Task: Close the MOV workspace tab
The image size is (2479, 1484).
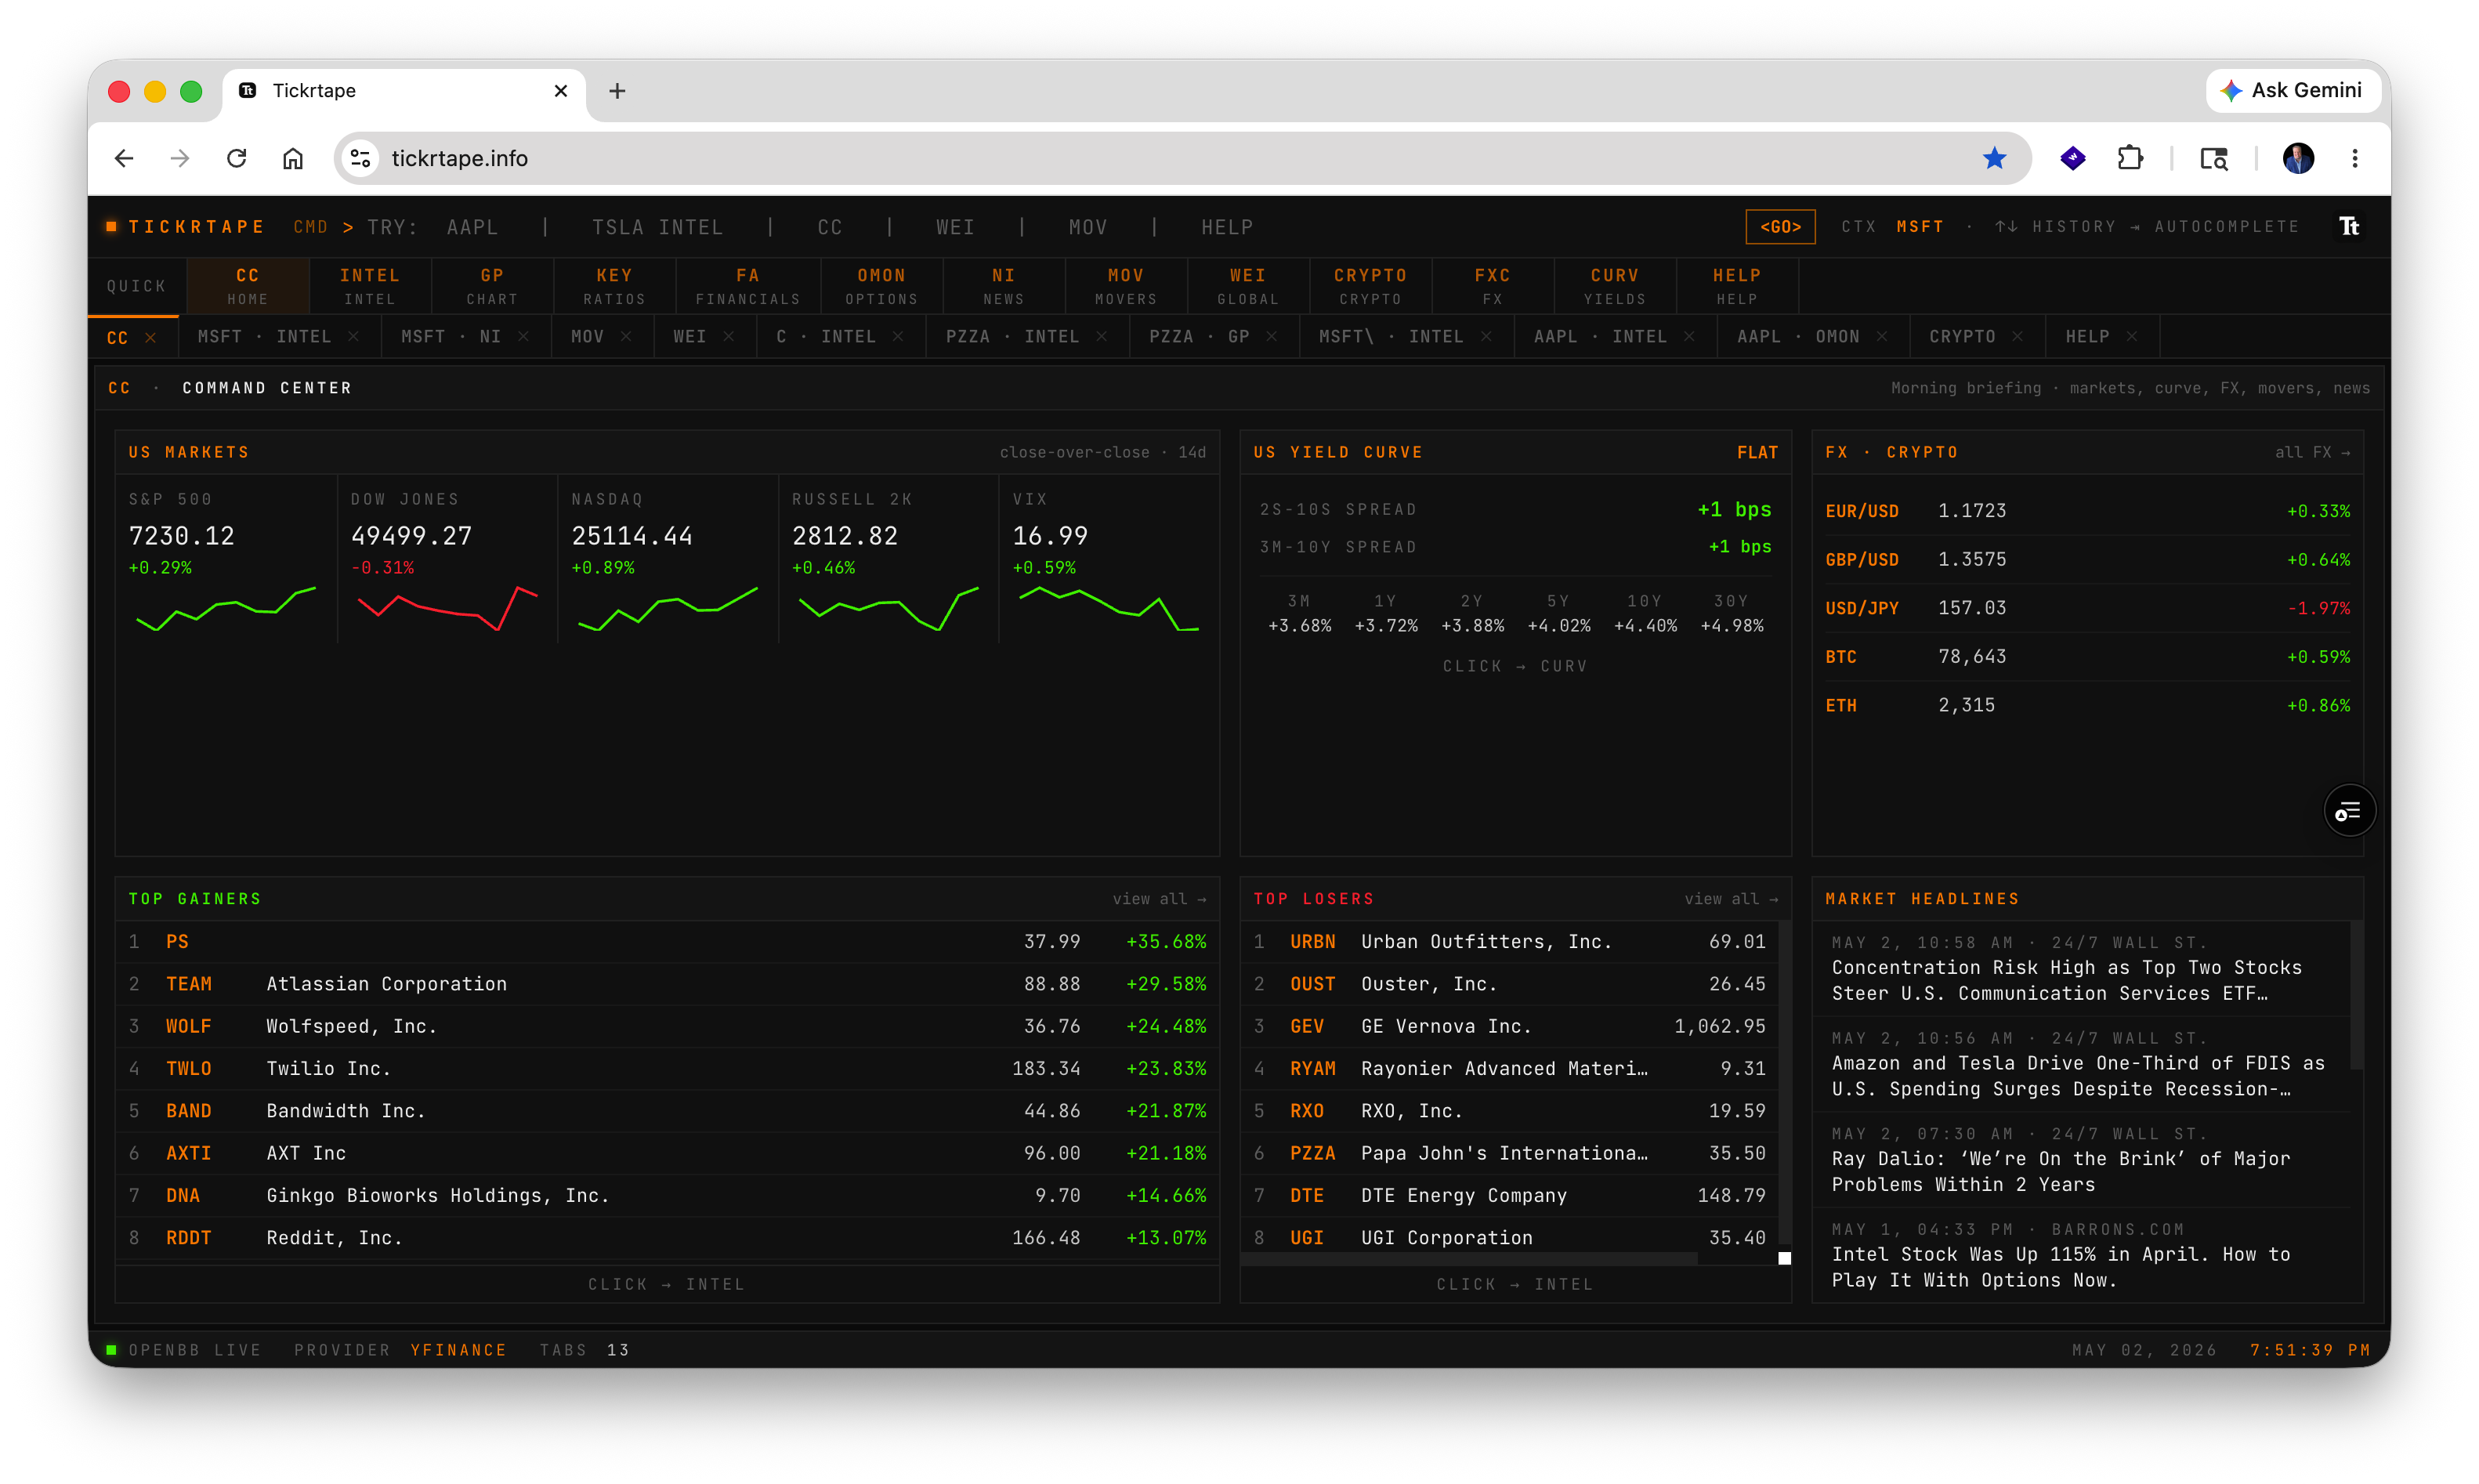Action: (626, 337)
